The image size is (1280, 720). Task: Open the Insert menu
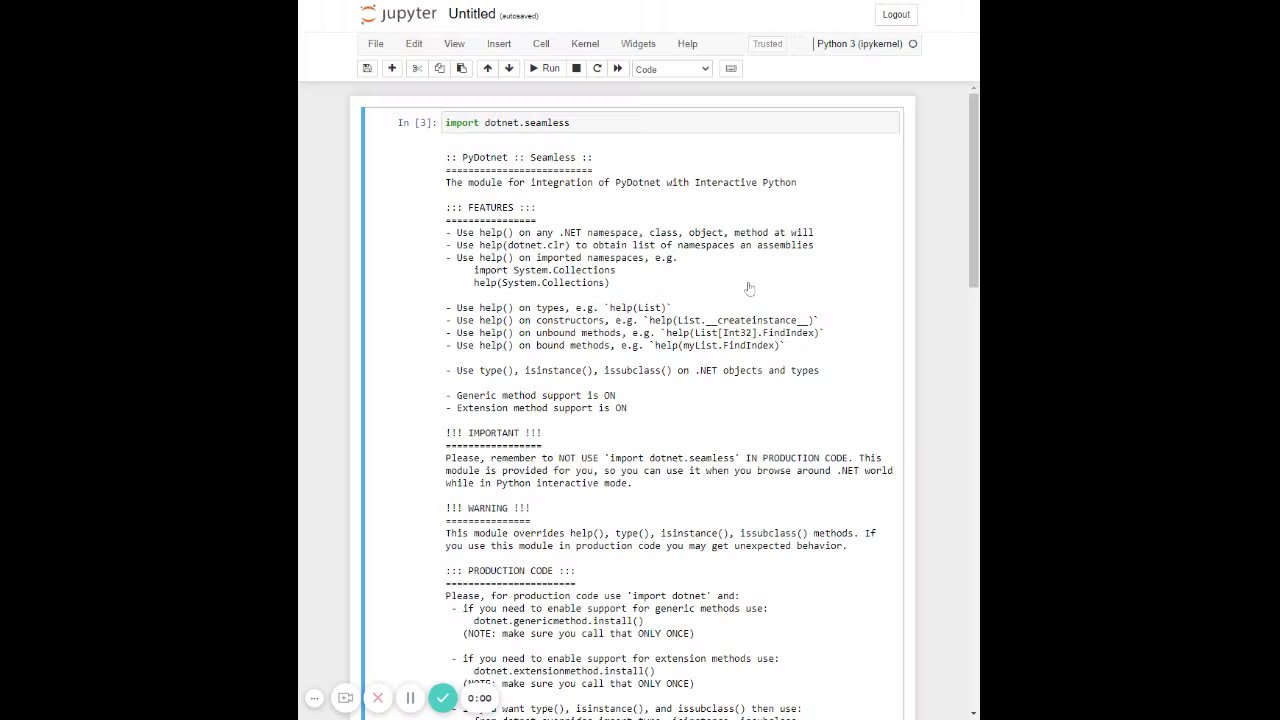click(499, 44)
